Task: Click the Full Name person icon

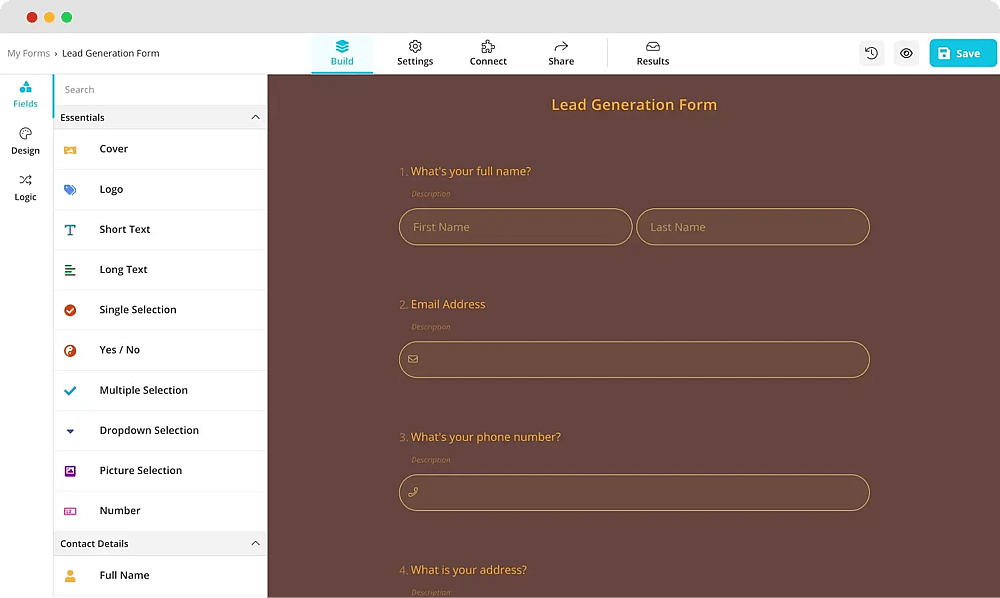Action: pyautogui.click(x=70, y=576)
